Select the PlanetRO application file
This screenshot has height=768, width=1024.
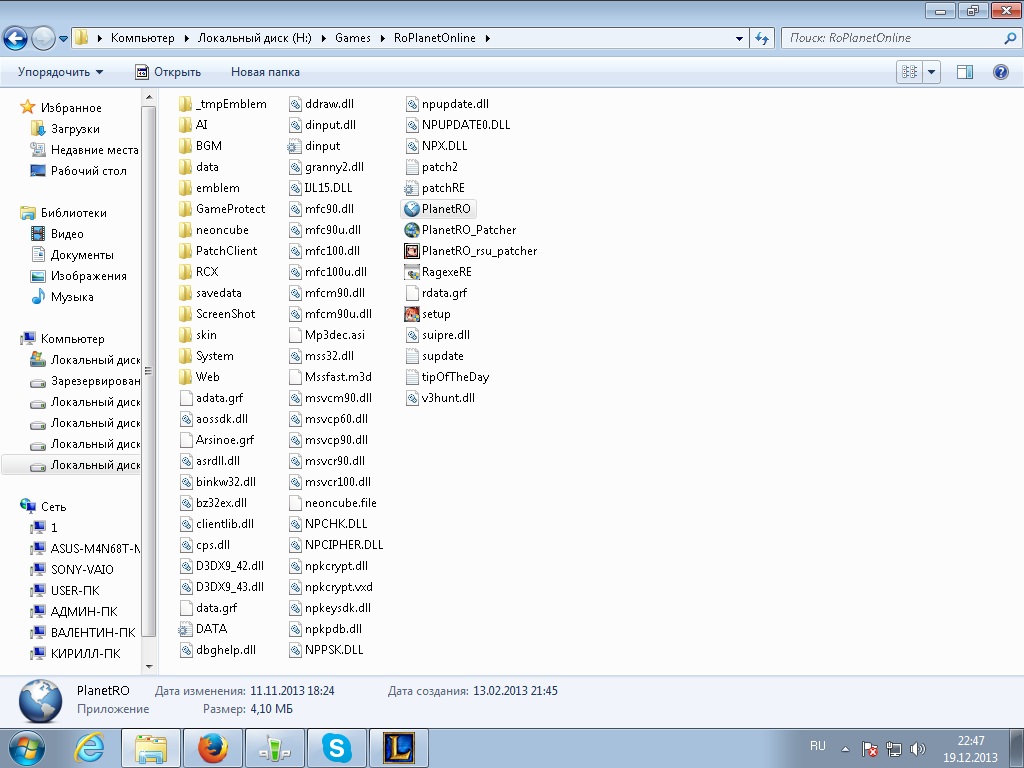[x=438, y=209]
